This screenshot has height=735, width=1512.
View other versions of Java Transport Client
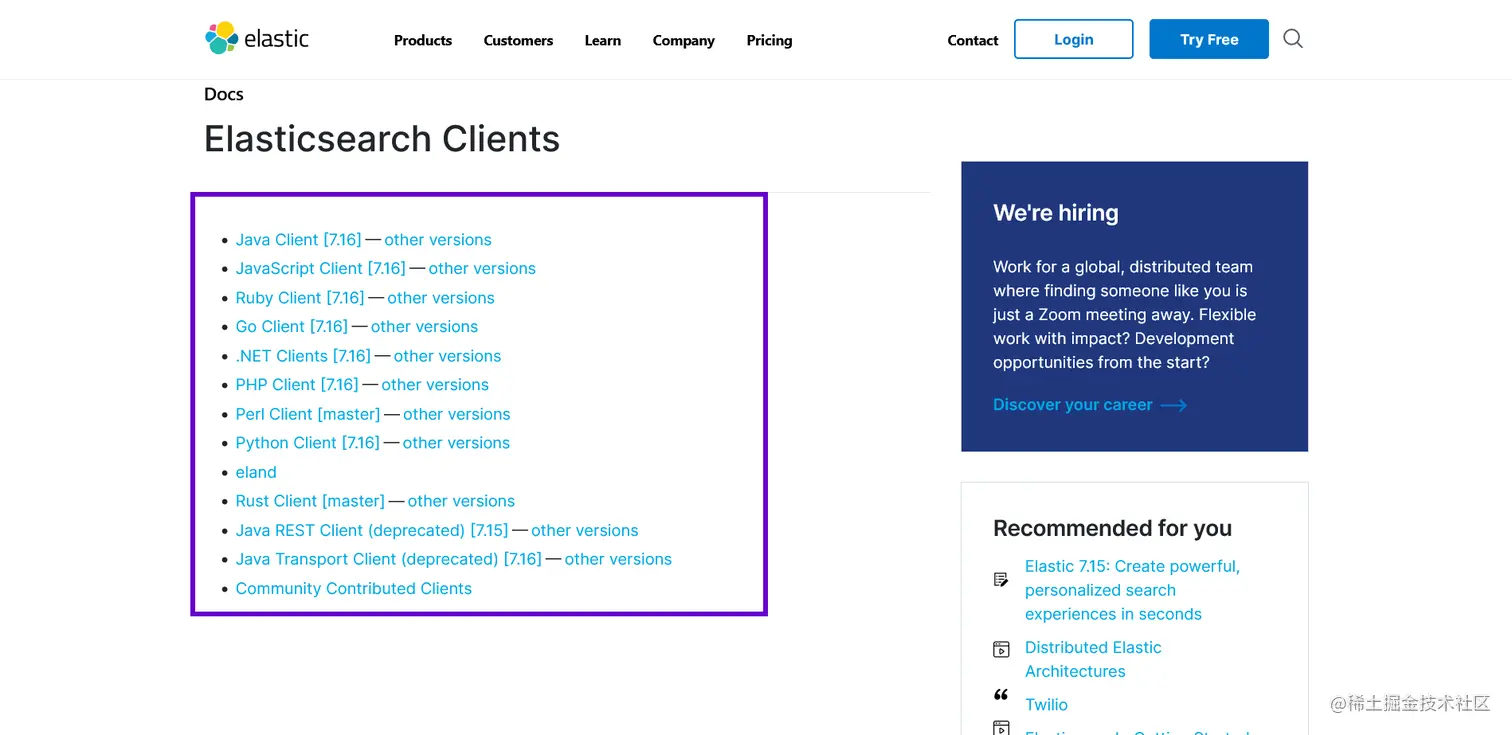tap(618, 560)
